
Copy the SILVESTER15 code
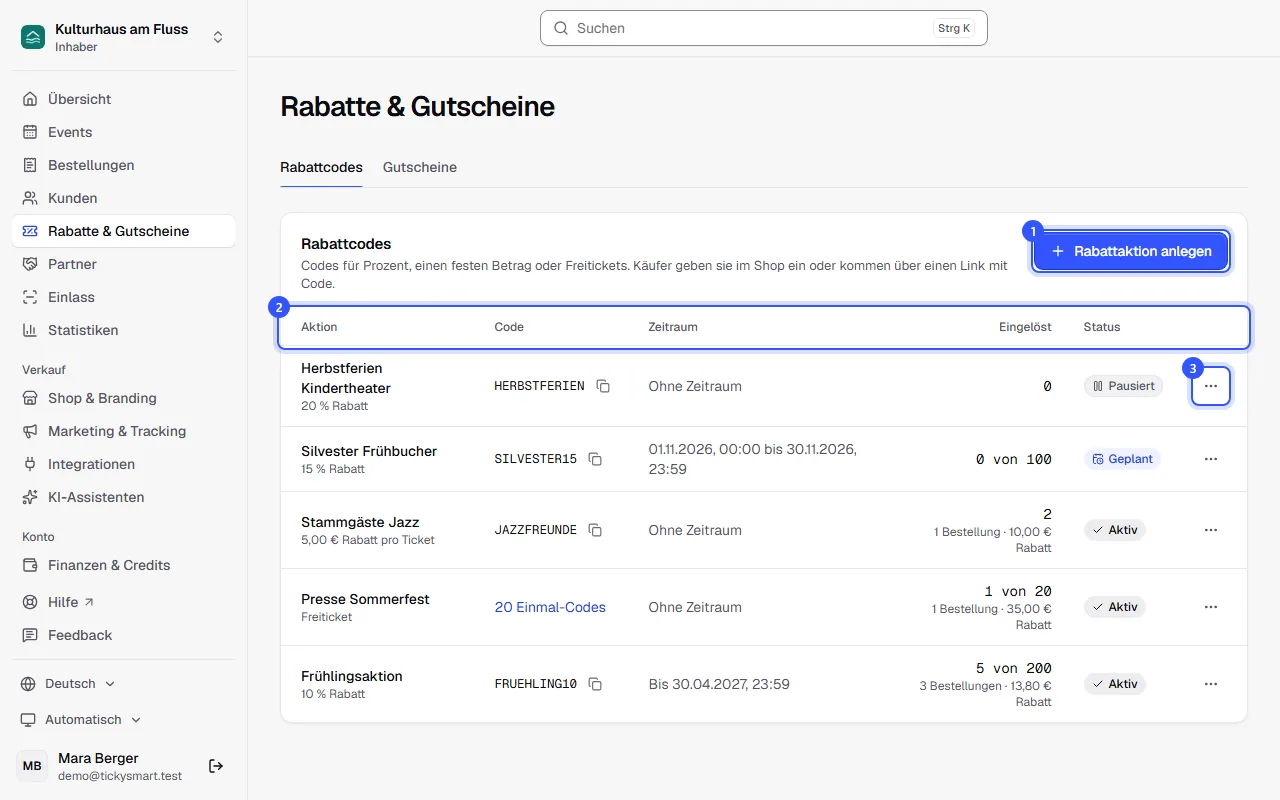[595, 459]
